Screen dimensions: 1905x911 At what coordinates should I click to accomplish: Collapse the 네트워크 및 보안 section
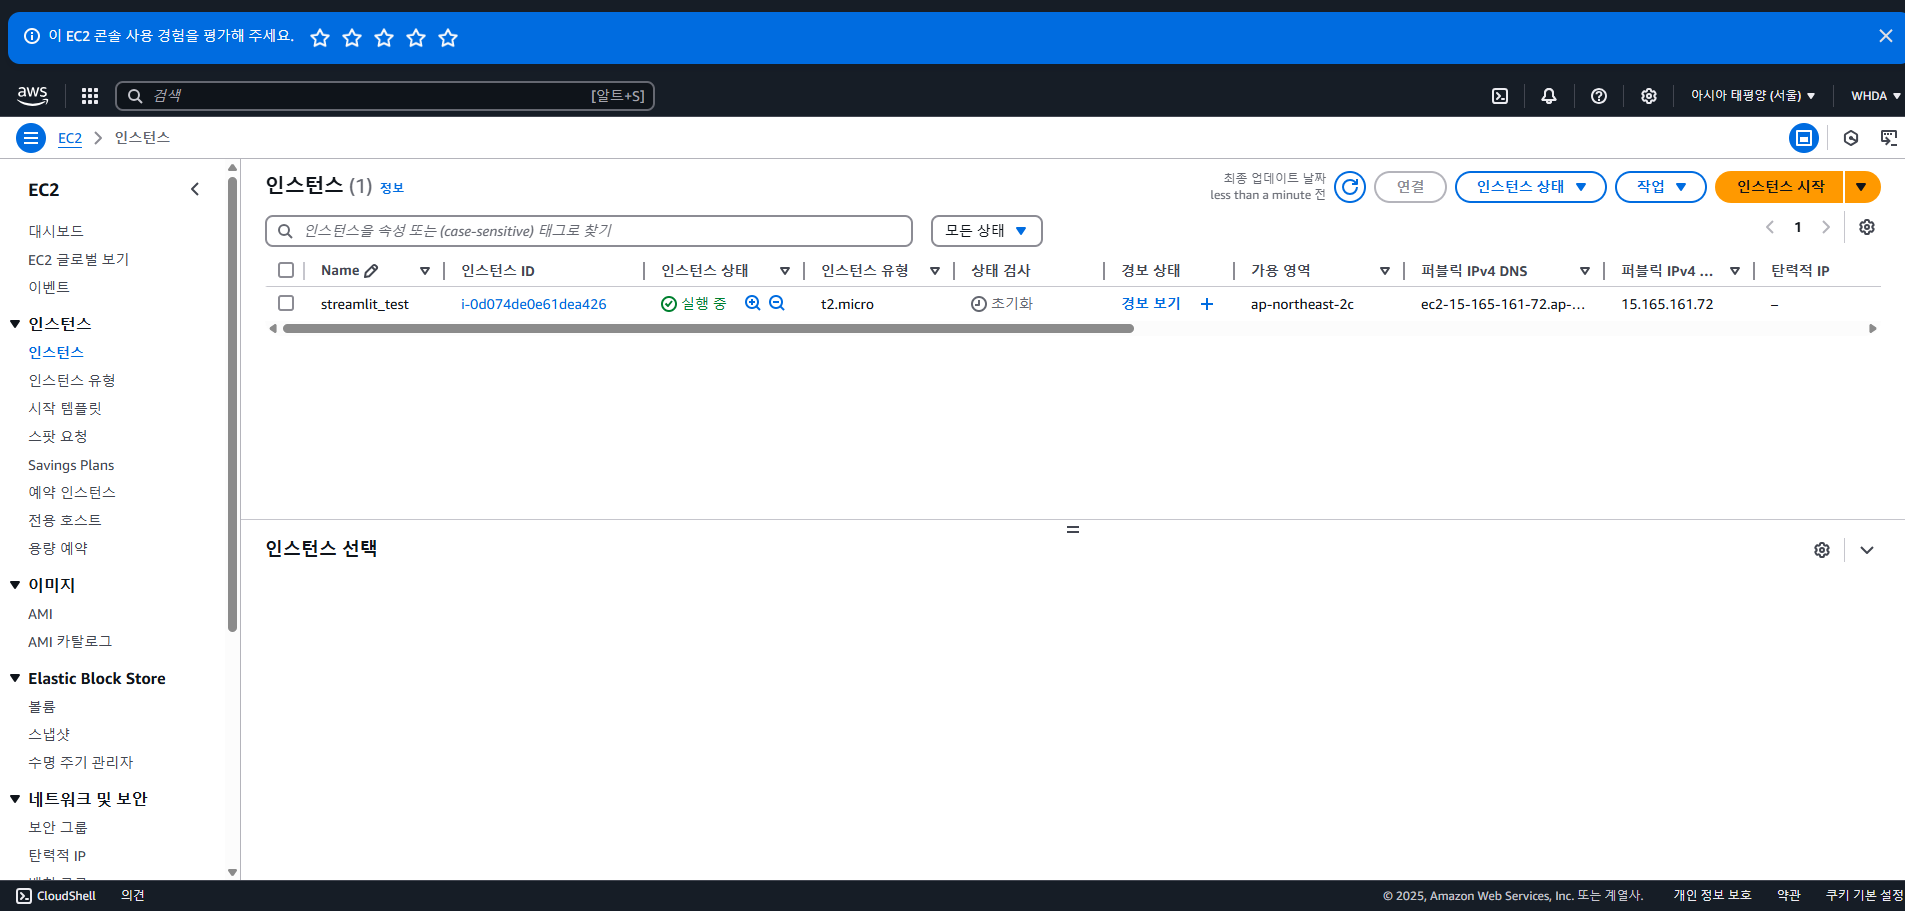15,799
